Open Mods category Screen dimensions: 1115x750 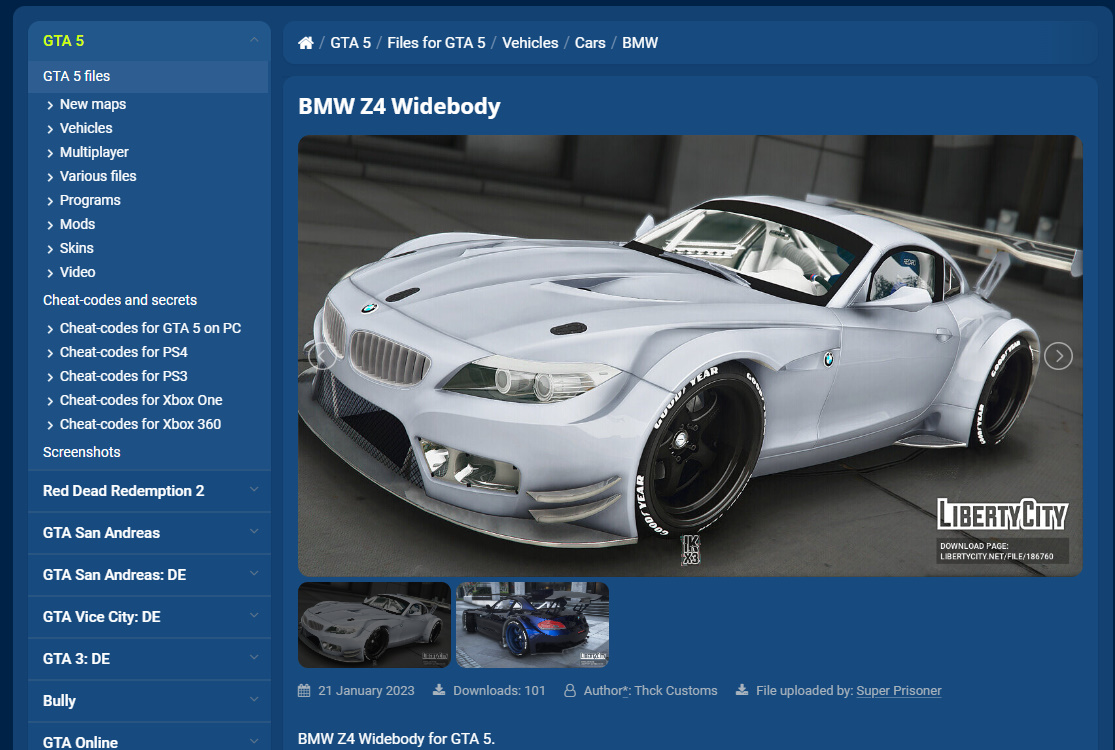78,224
